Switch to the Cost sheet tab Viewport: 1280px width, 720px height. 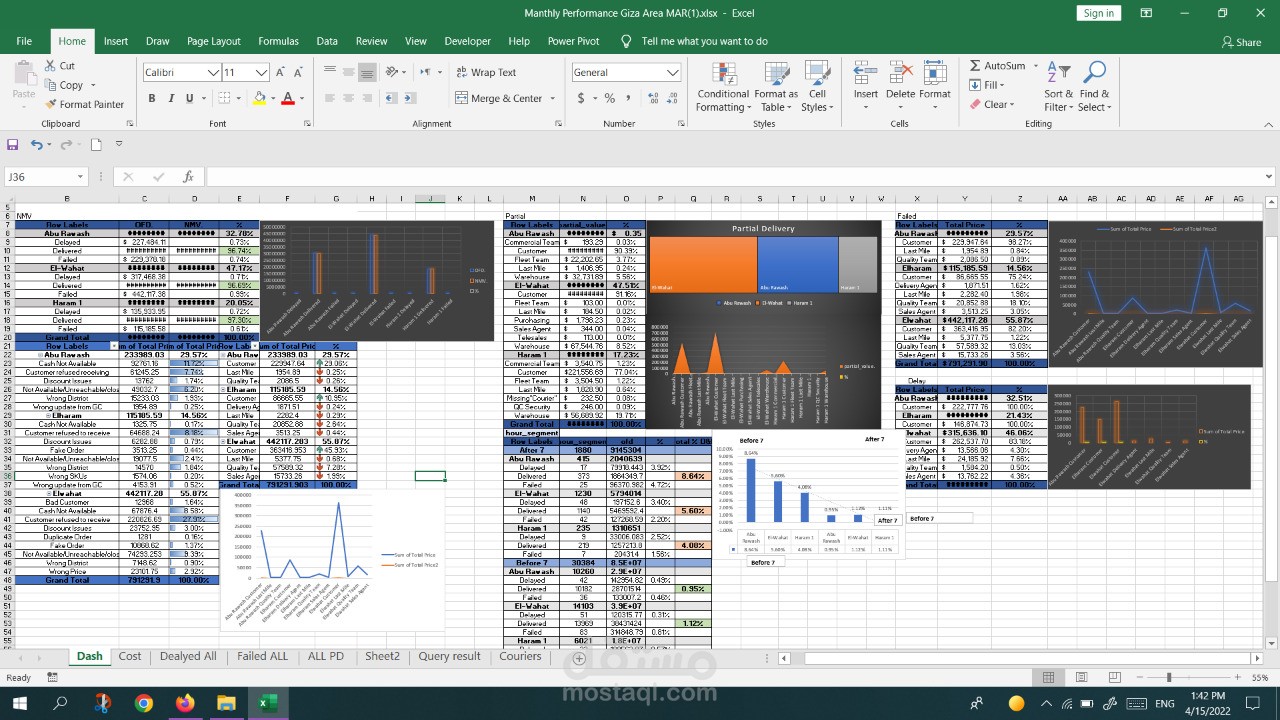point(130,656)
